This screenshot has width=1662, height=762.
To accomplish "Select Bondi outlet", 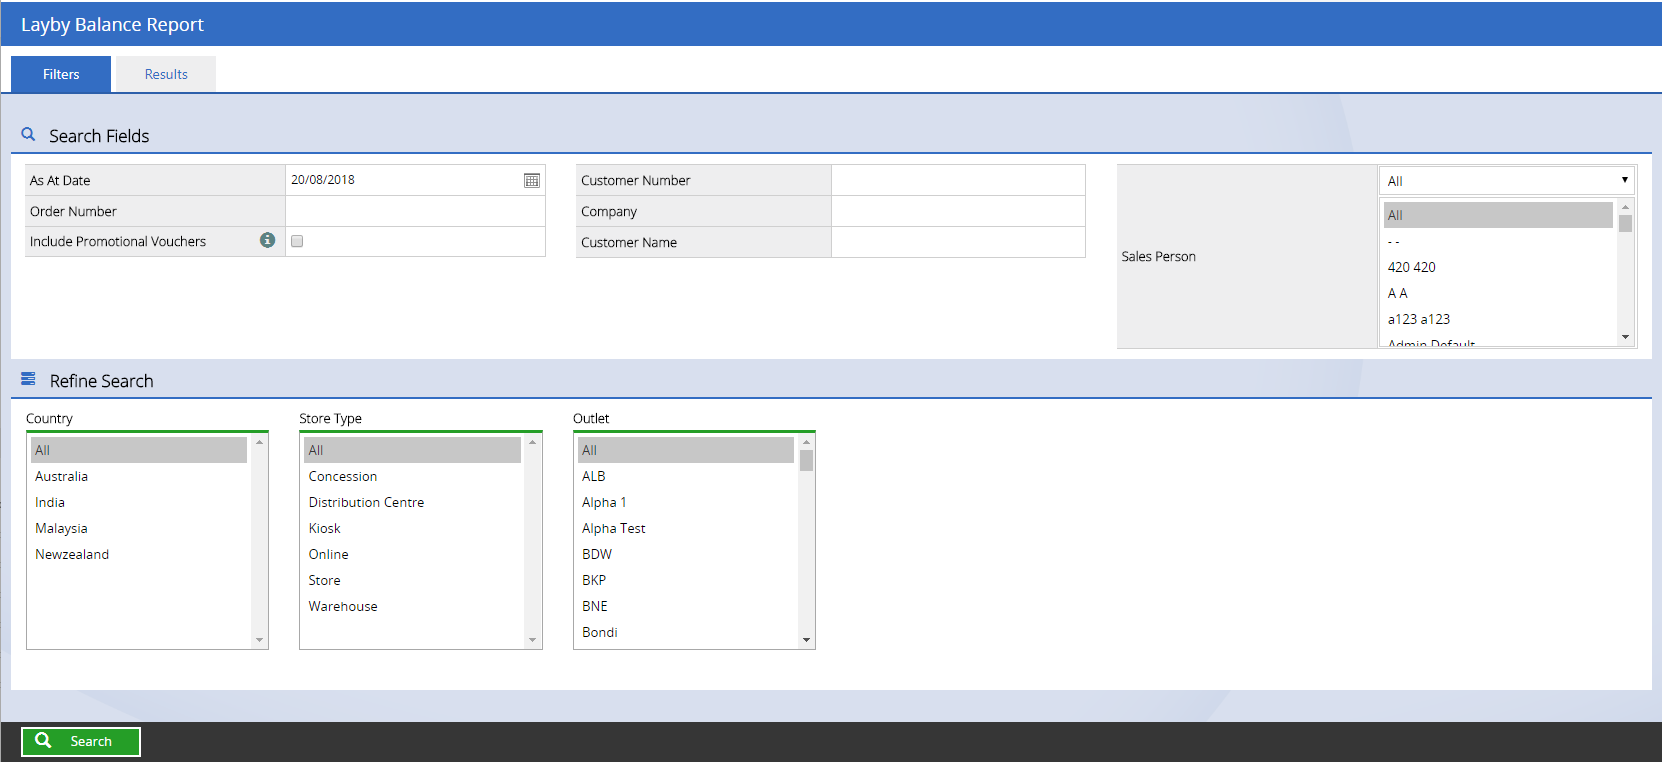I will (686, 632).
